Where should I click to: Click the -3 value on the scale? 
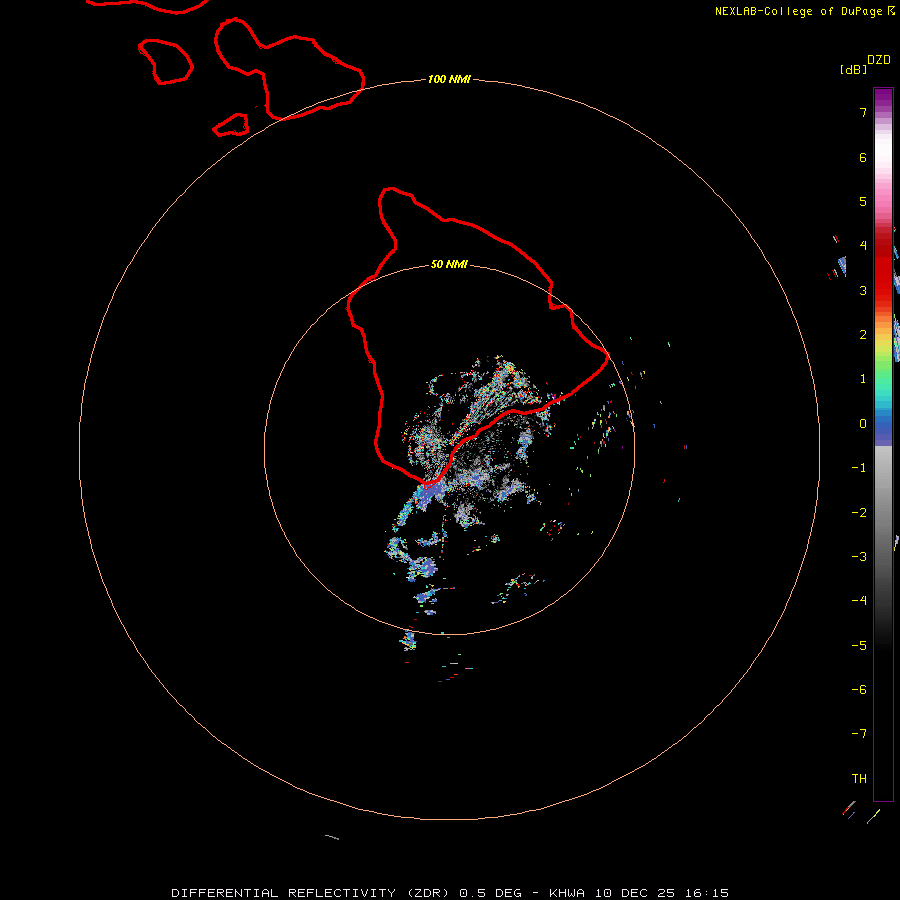click(x=859, y=557)
